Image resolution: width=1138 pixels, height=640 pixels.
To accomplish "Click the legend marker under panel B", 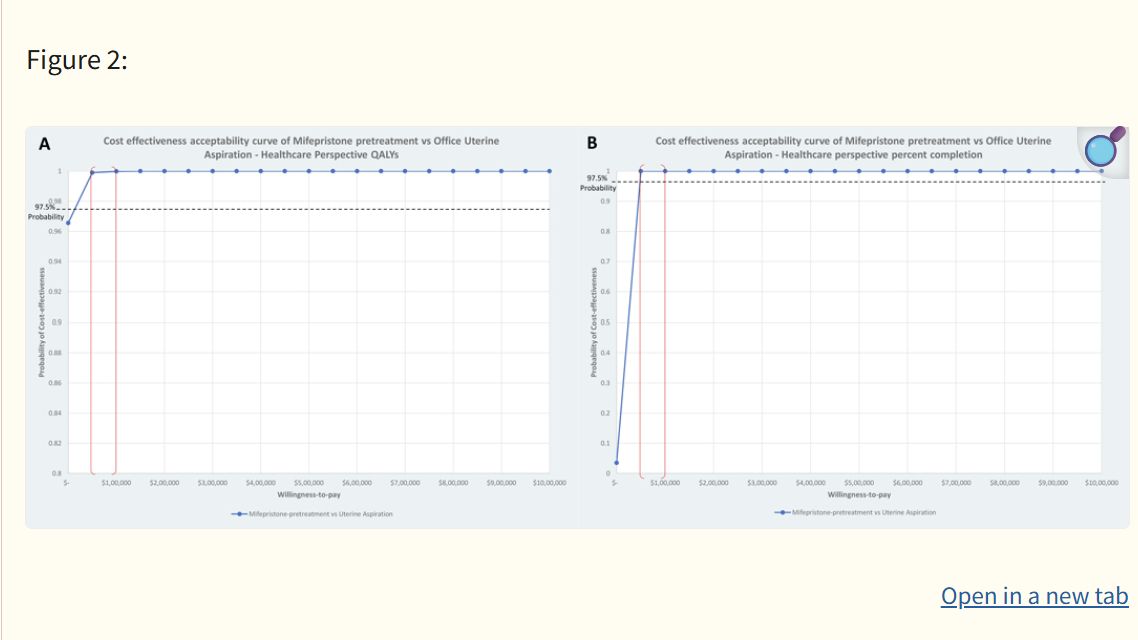I will coord(781,512).
